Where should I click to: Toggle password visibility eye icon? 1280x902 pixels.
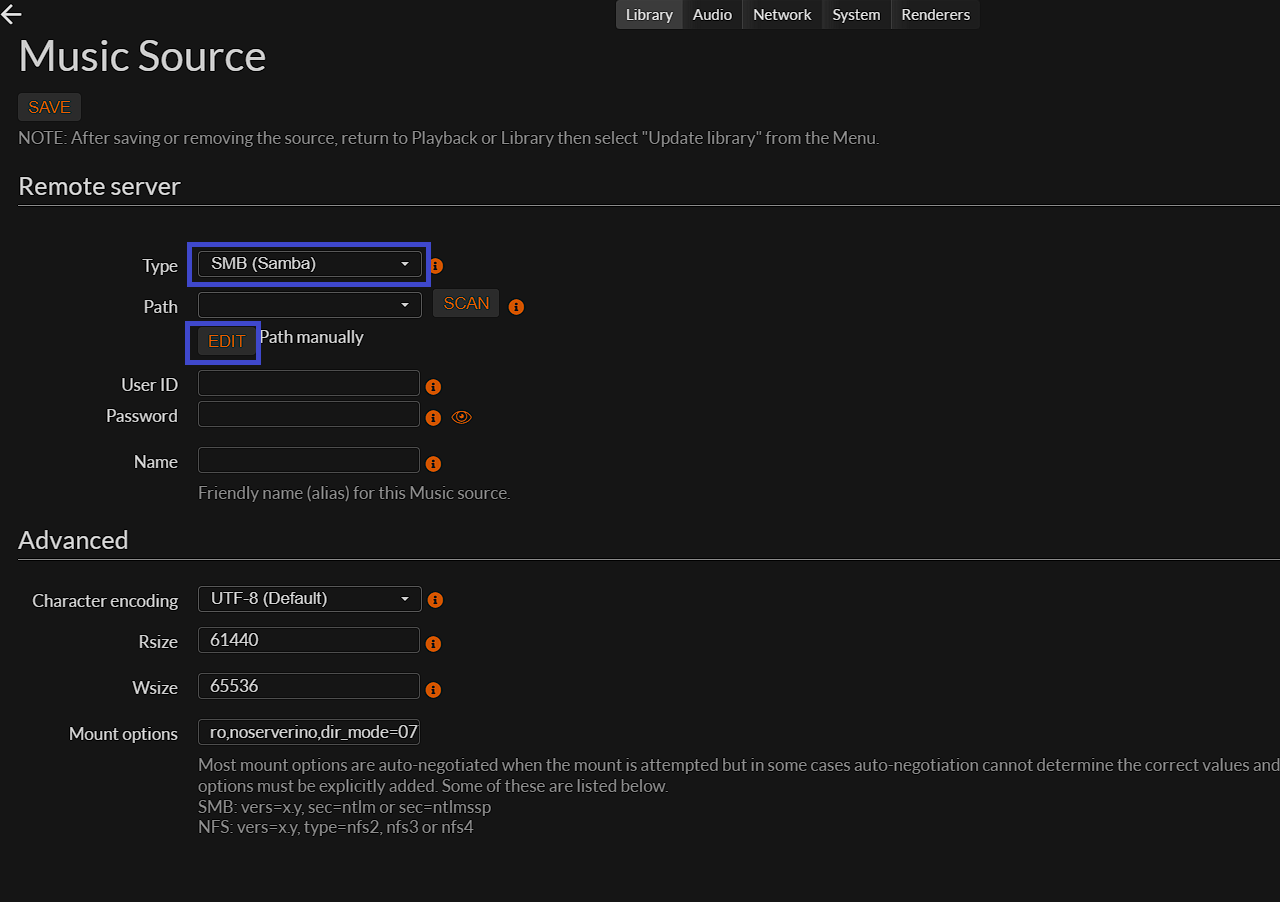coord(461,417)
